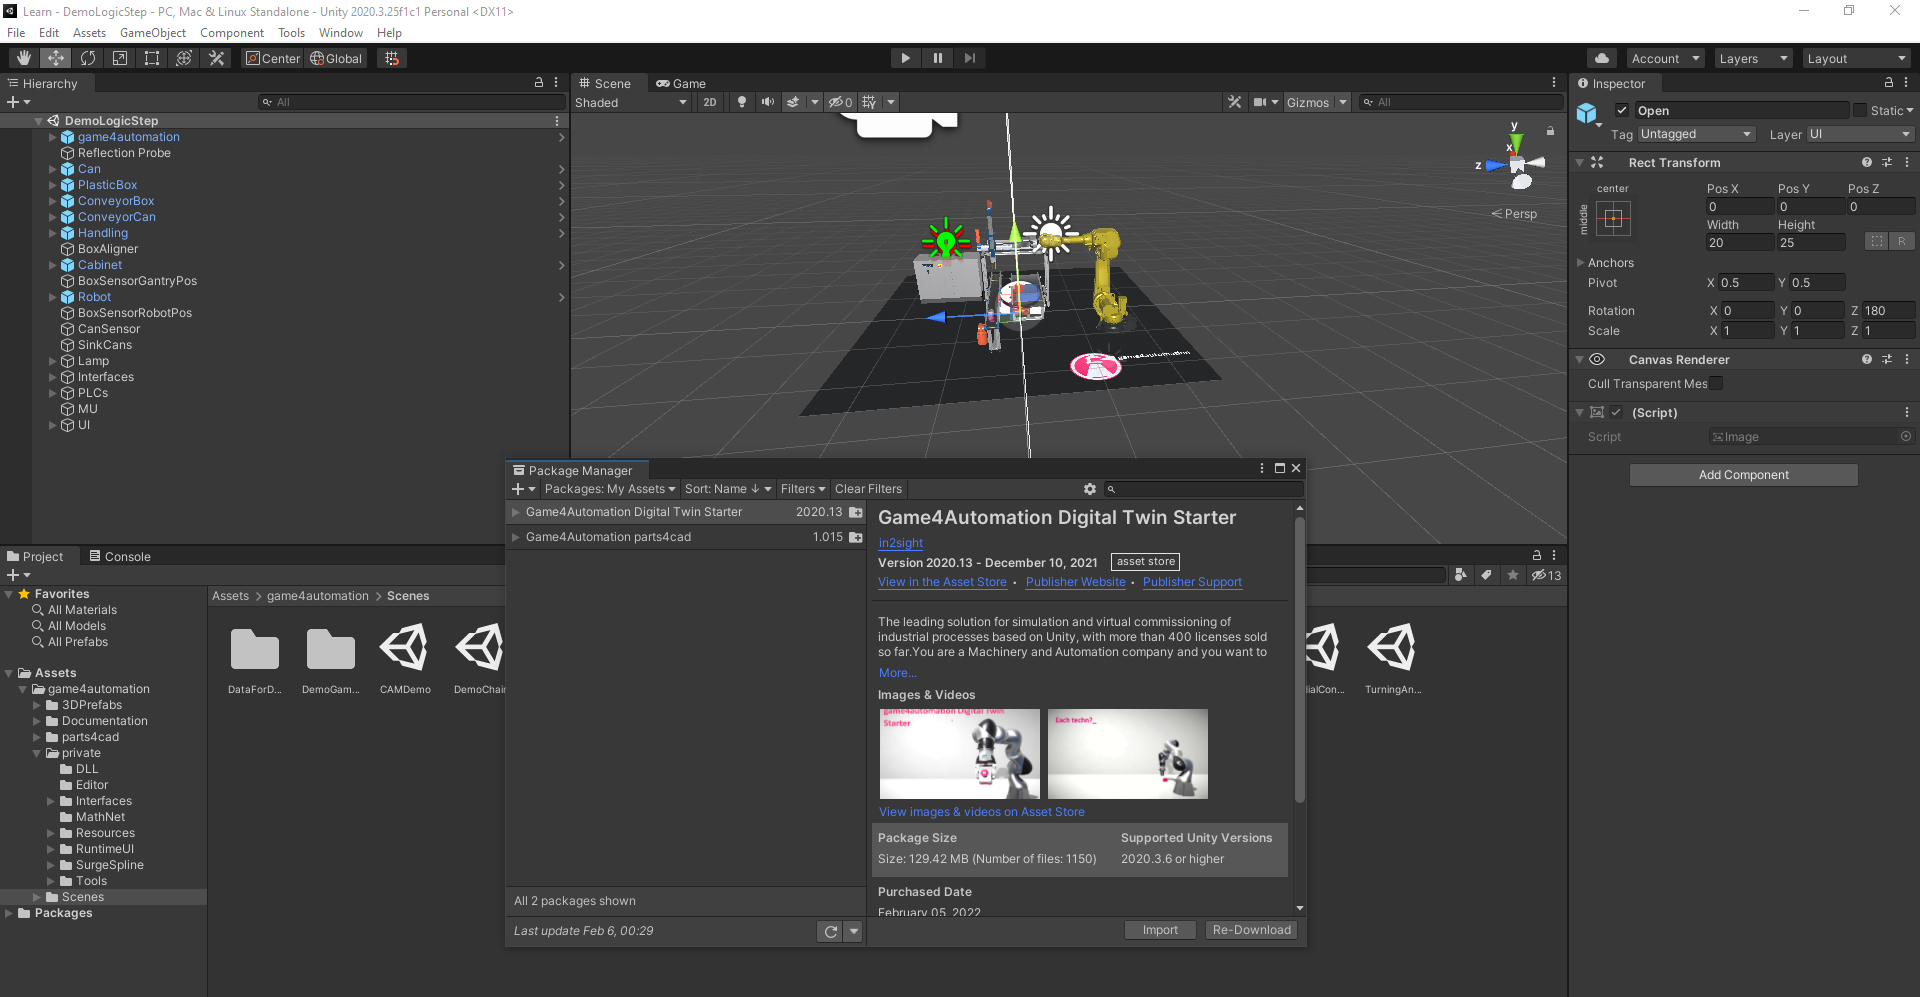
Task: Open the Window menu
Action: (x=341, y=33)
